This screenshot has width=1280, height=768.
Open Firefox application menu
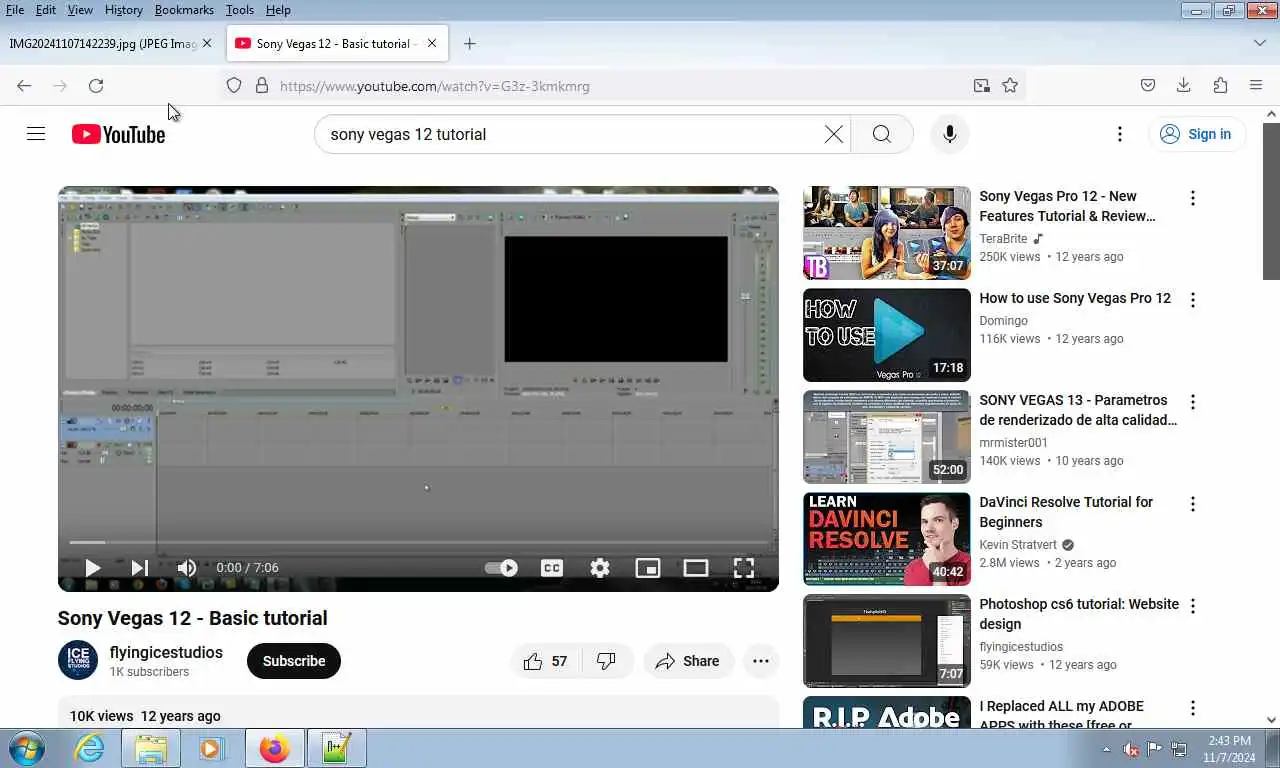pos(1256,86)
